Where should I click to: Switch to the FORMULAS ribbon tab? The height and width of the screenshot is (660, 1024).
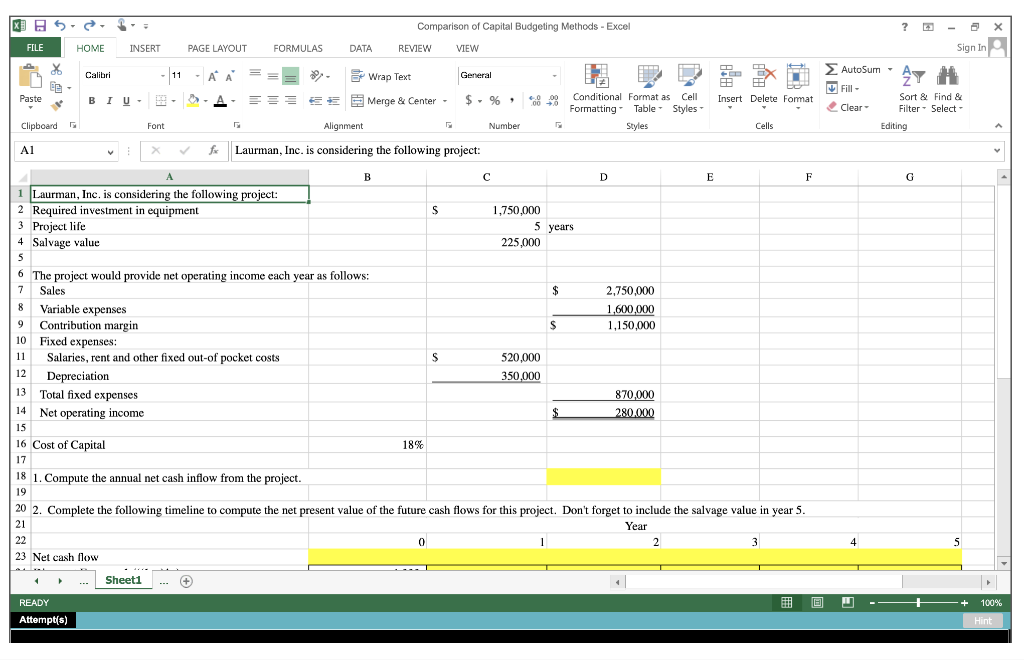pyautogui.click(x=295, y=48)
